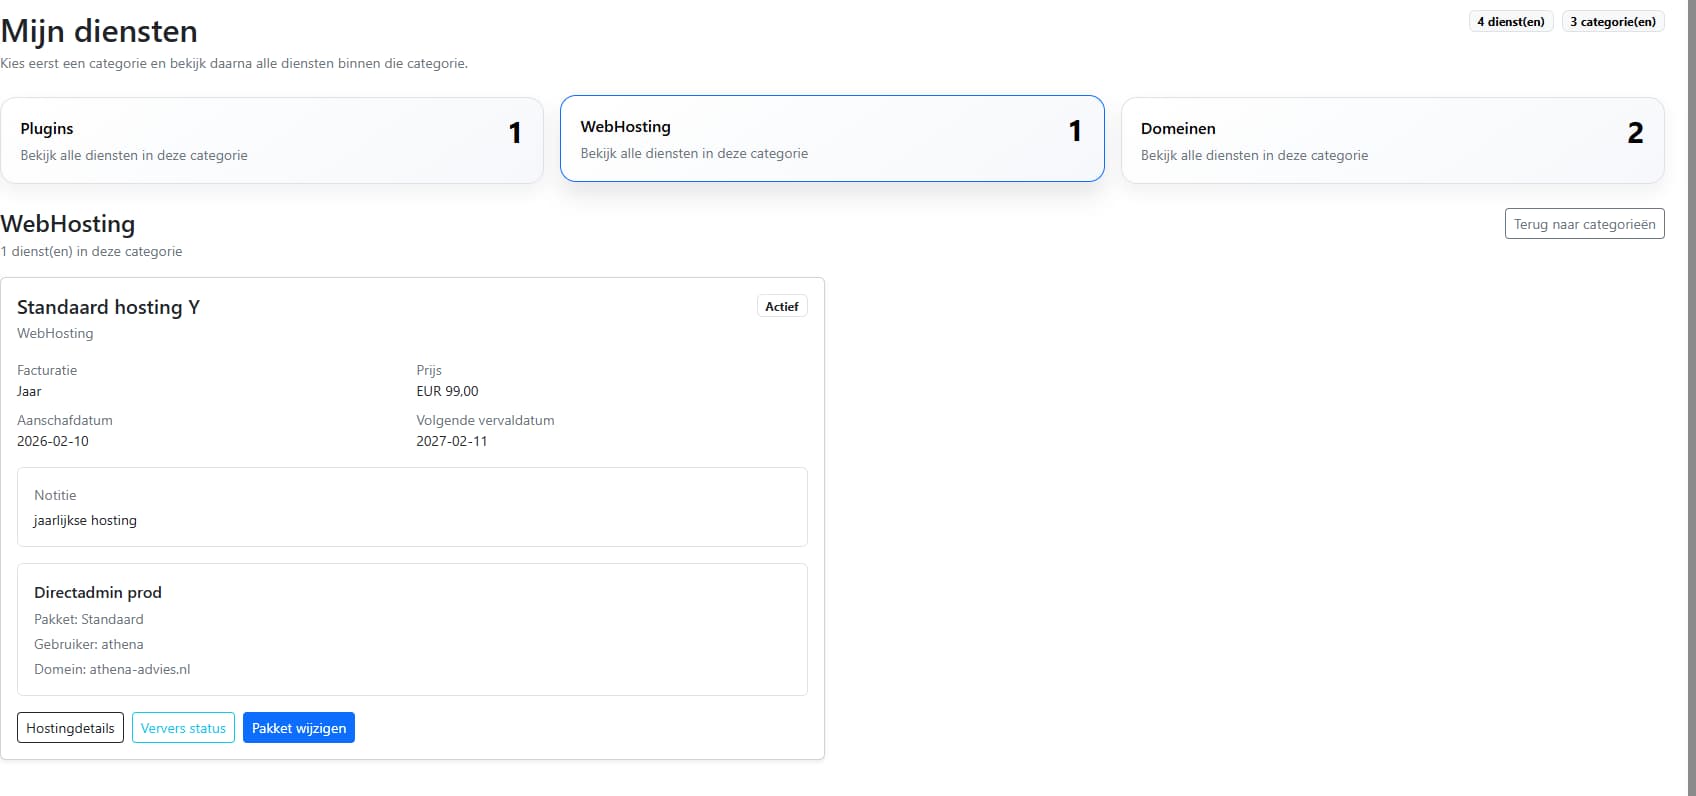Image resolution: width=1696 pixels, height=796 pixels.
Task: Click the Standaard hosting Y title
Action: tap(108, 307)
